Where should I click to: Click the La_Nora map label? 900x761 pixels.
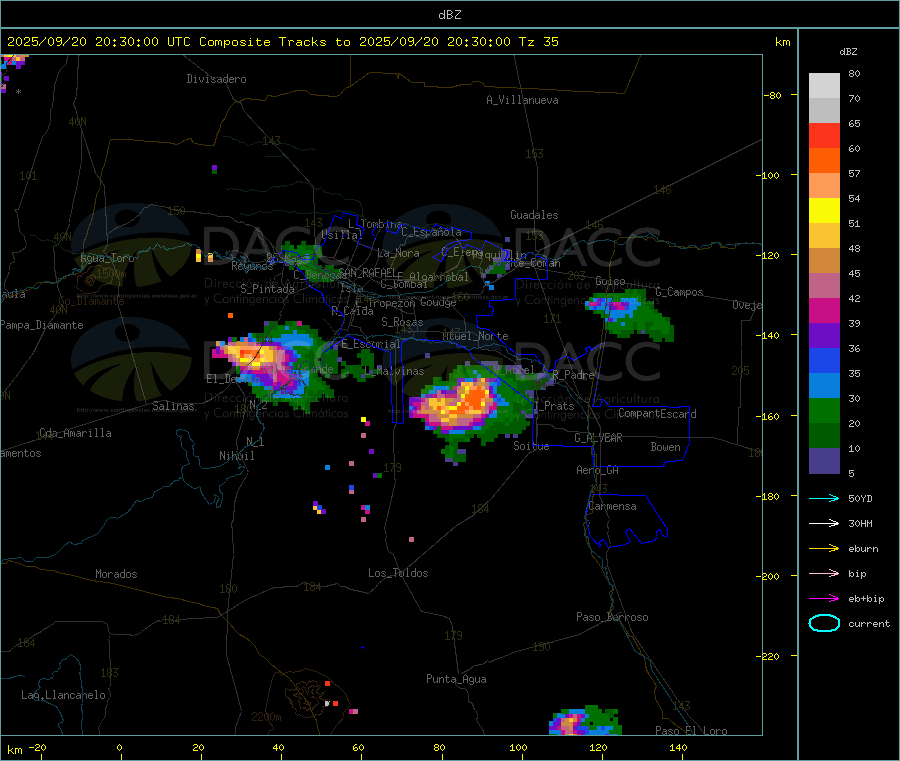[x=398, y=253]
